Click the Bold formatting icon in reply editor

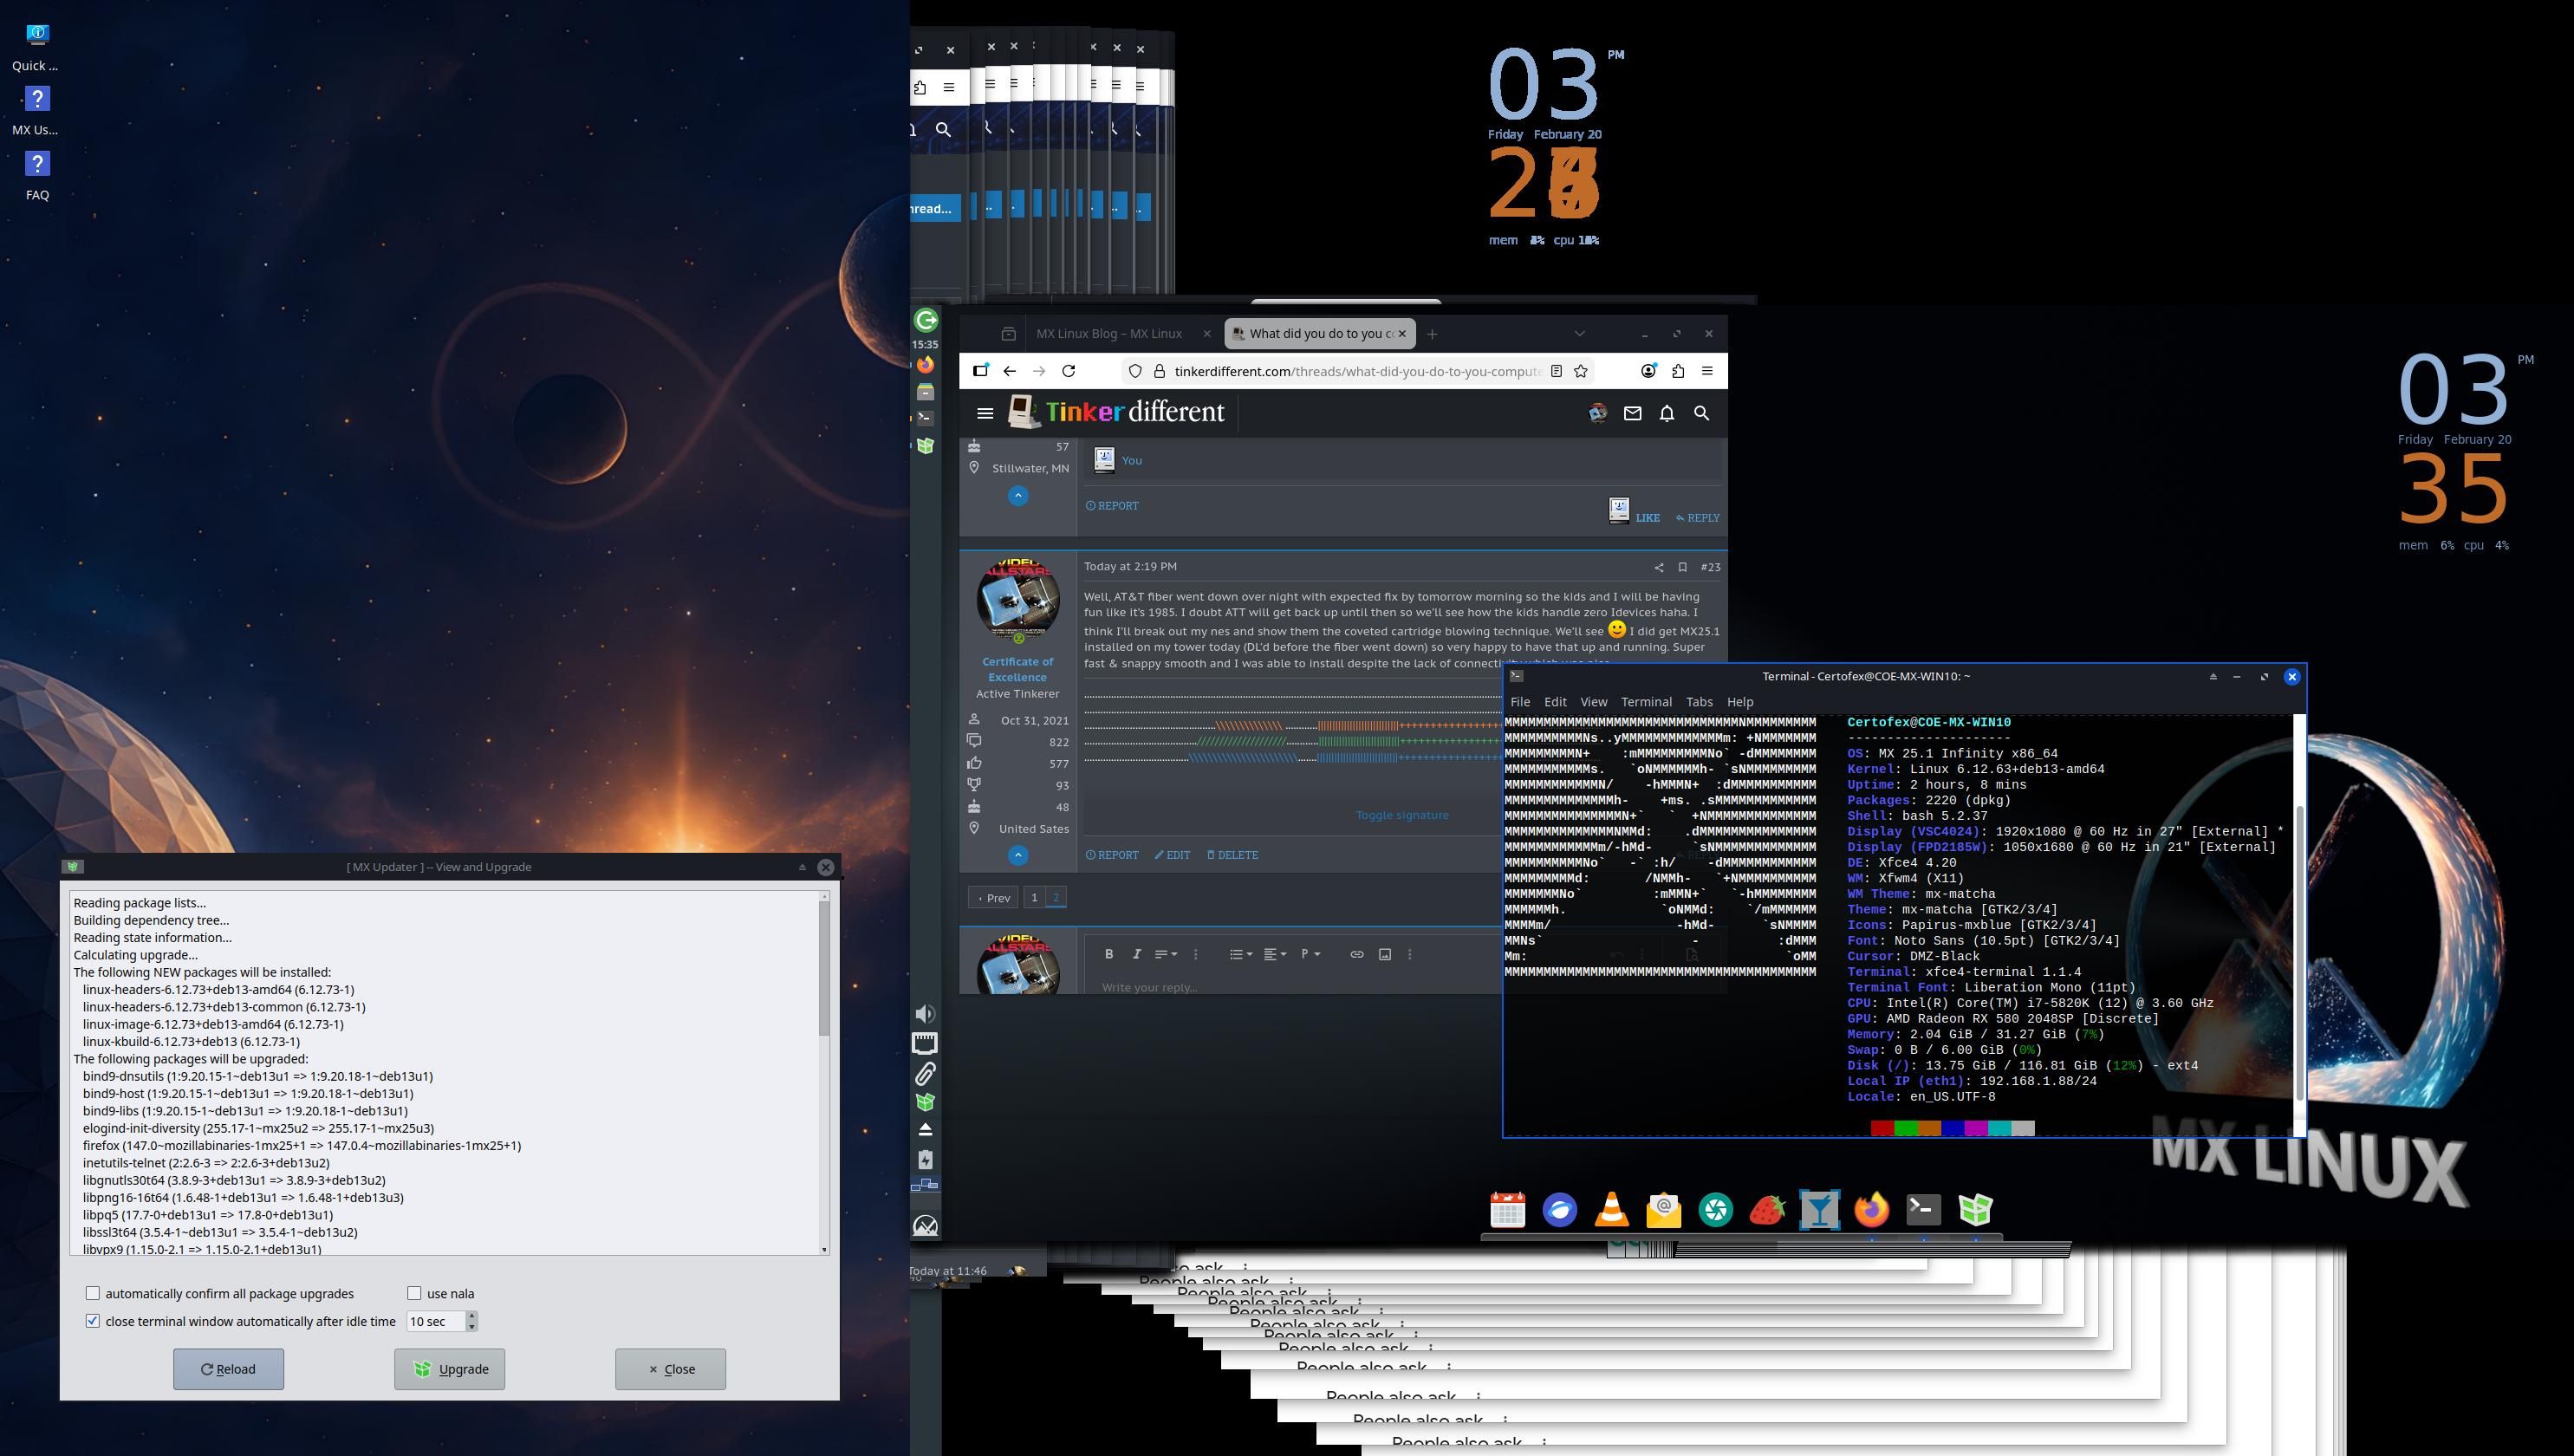1108,954
